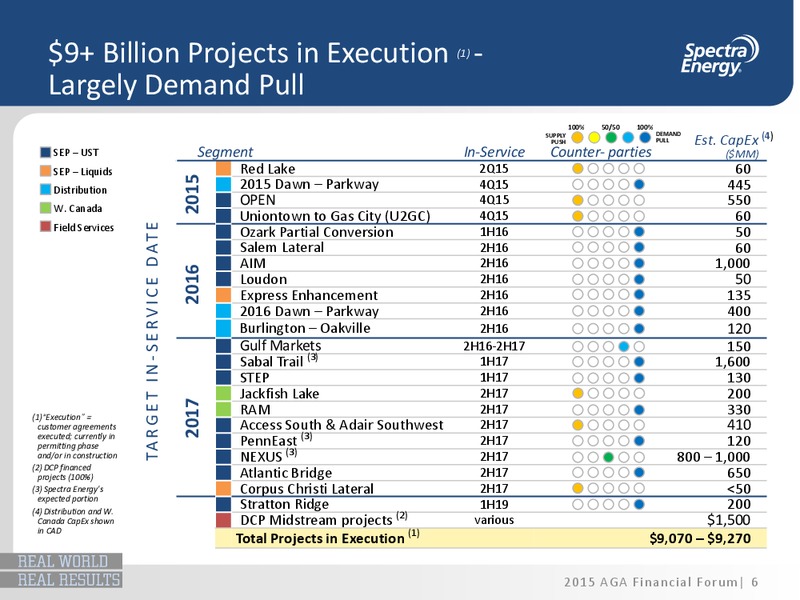Screen dimensions: 800x600
Task: Click the Loudon project name
Action: coord(264,279)
